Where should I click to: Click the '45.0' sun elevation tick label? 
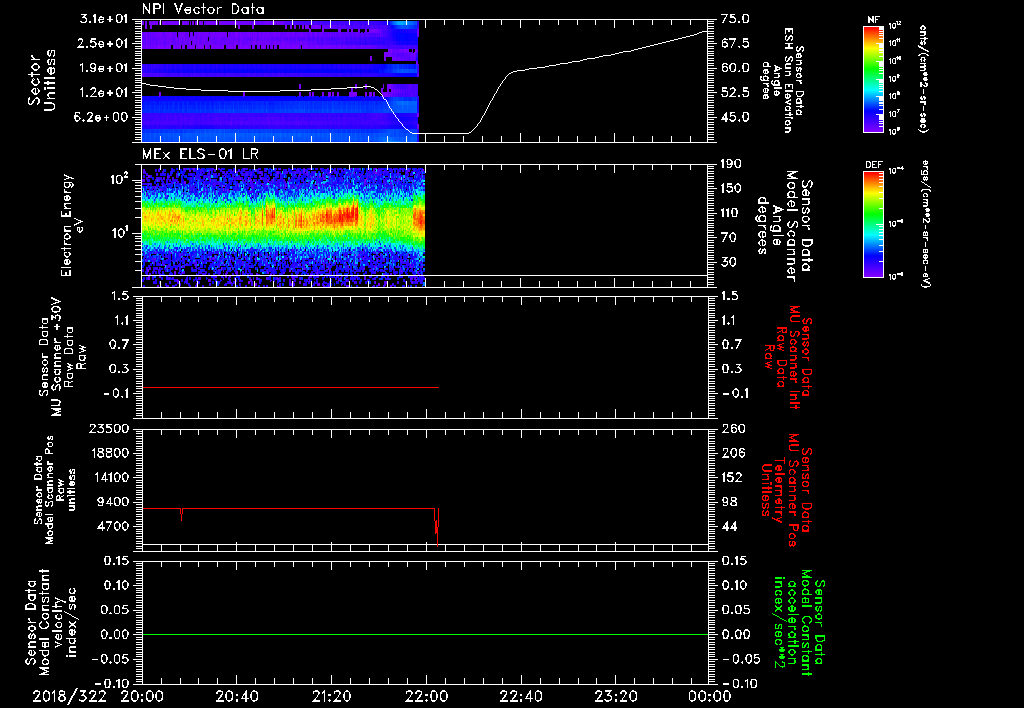[x=735, y=118]
